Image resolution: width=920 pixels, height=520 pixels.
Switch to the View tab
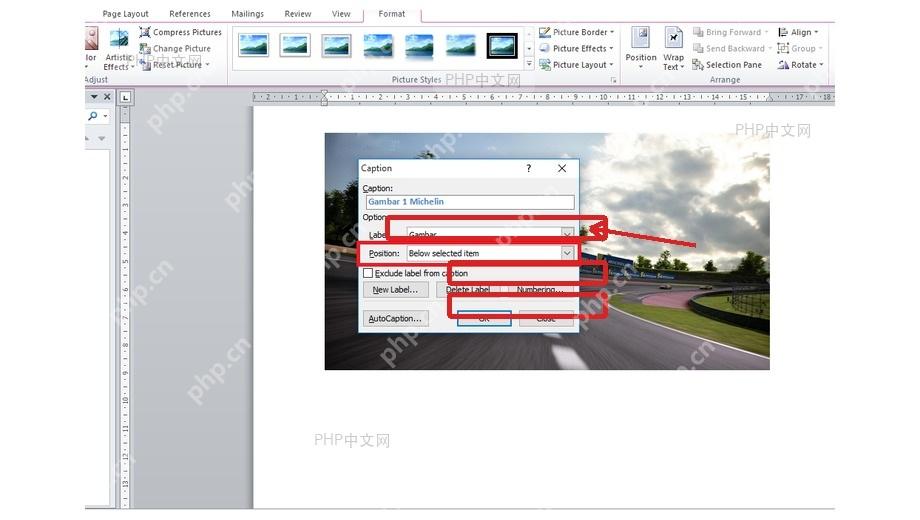point(341,14)
